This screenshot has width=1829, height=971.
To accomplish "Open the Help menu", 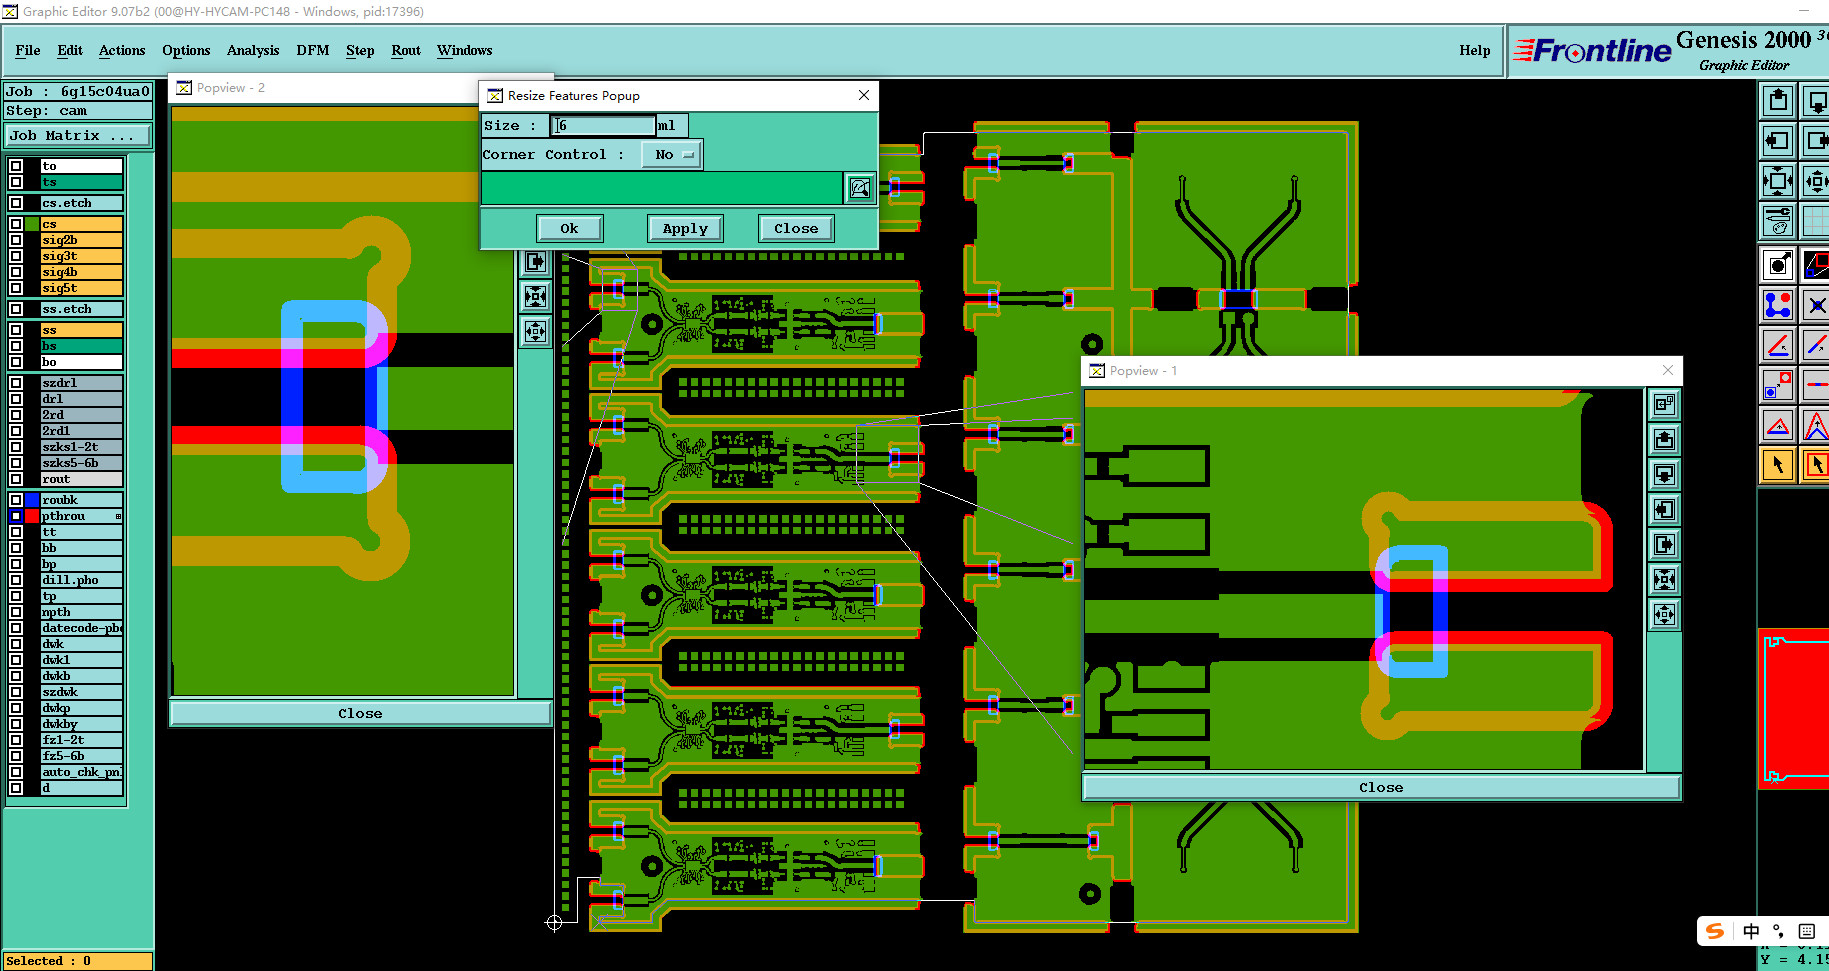I will 1475,50.
